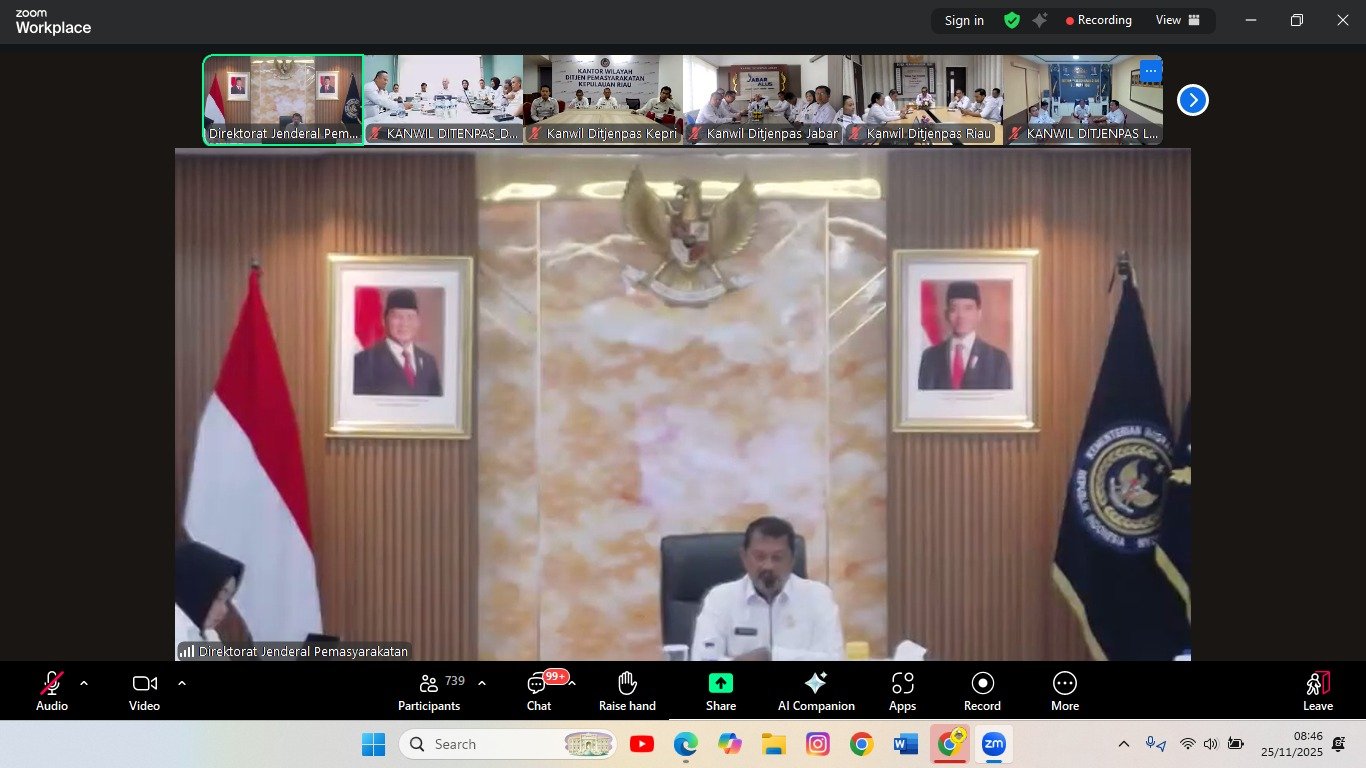Open the Apps panel

(902, 690)
